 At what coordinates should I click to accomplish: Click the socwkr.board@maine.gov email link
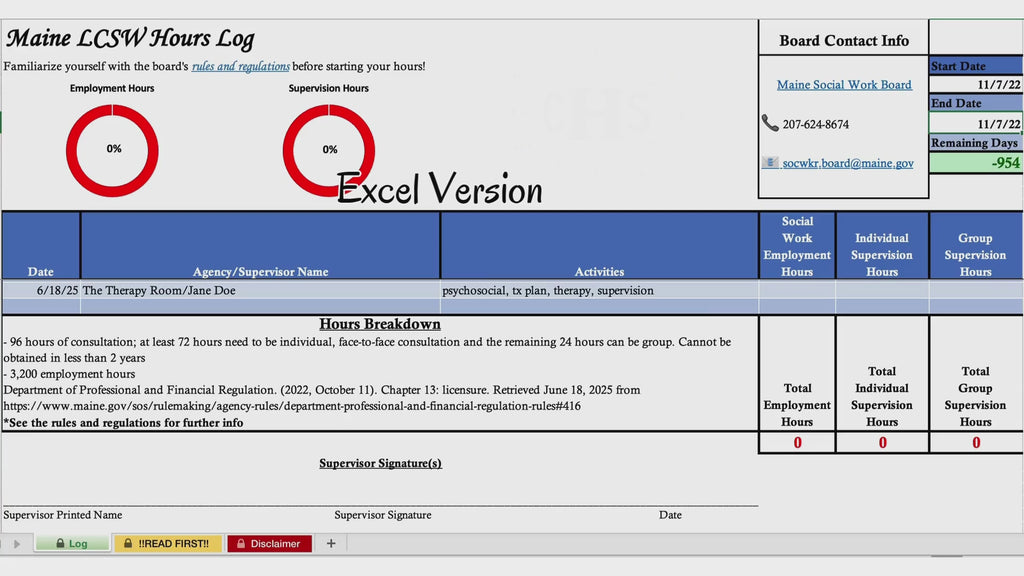click(848, 163)
